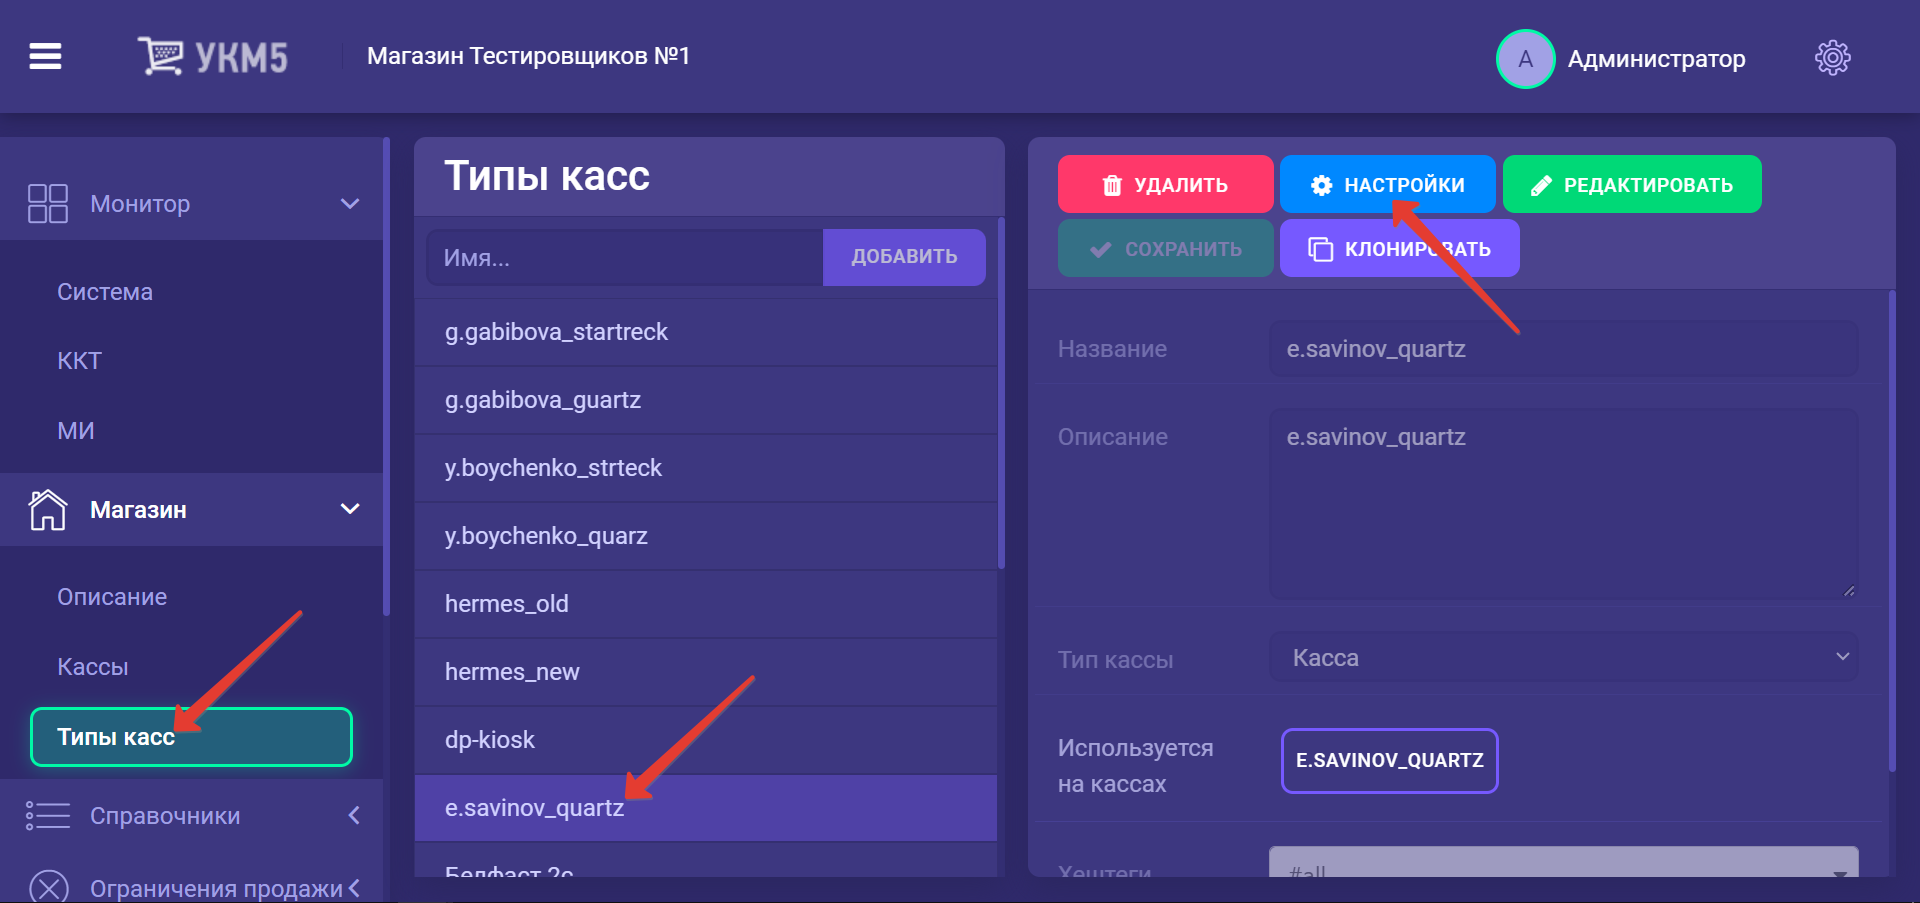Expand the Справочники section chevron

coord(354,816)
